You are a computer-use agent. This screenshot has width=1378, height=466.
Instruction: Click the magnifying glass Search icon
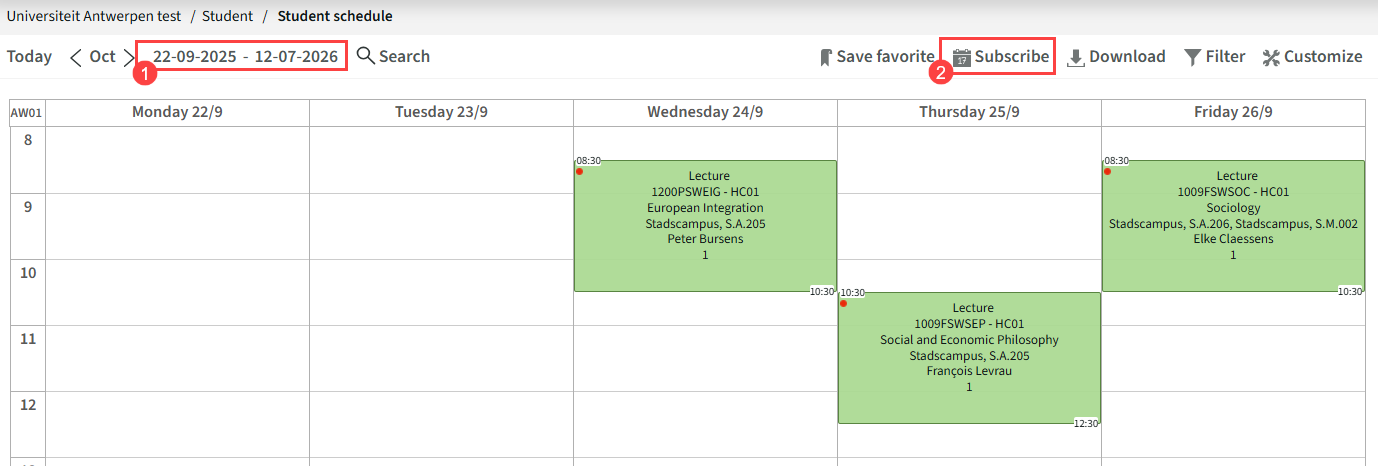(x=366, y=56)
